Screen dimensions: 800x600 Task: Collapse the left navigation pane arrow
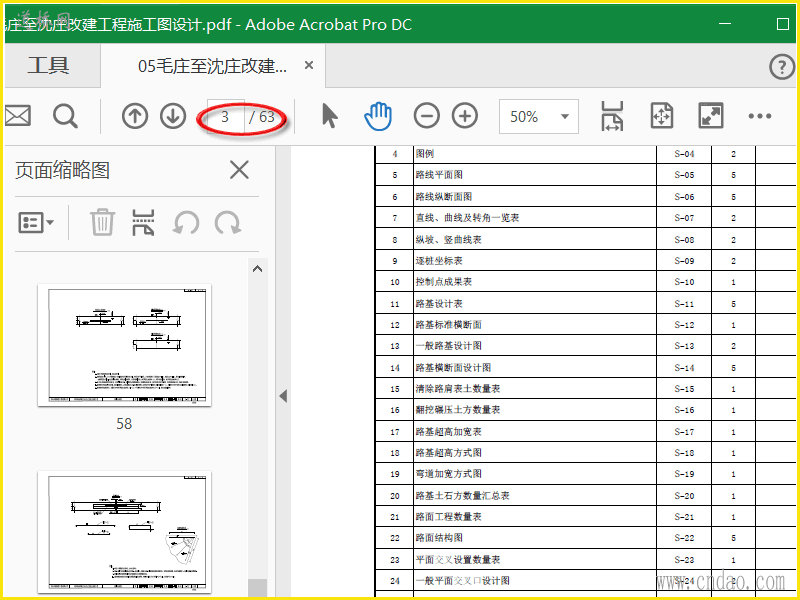coord(283,396)
